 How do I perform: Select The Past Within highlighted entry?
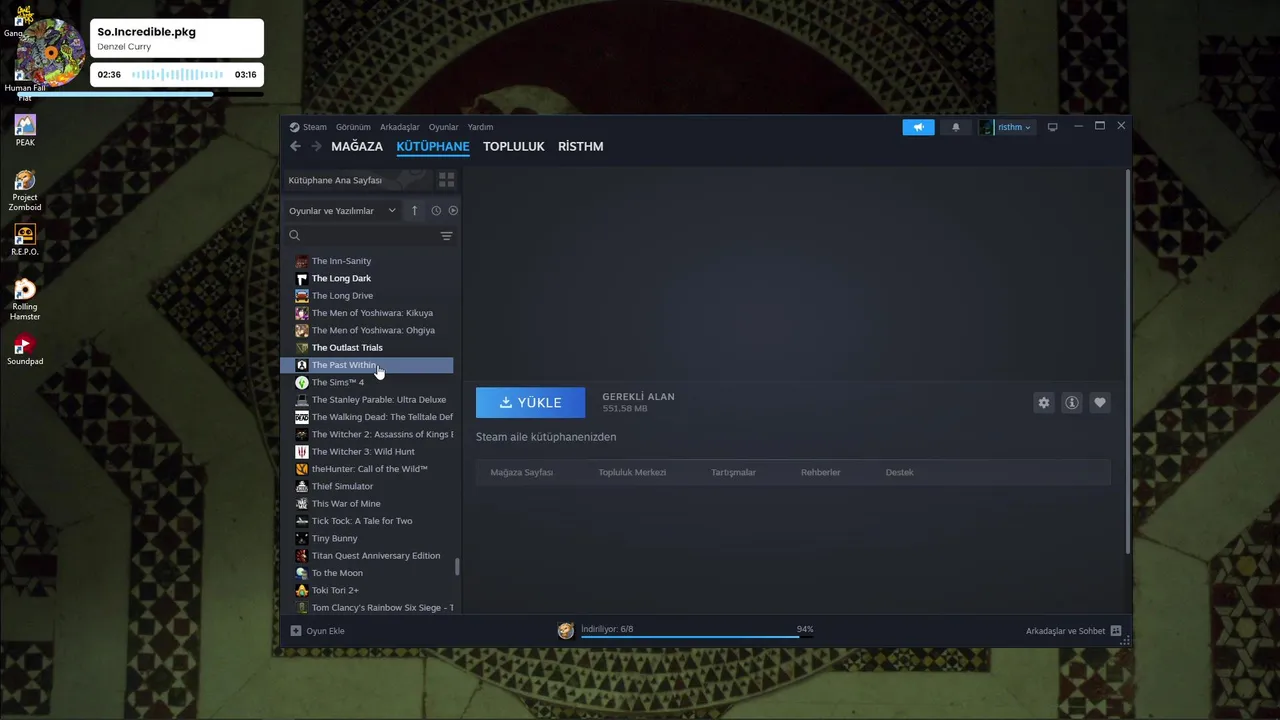tap(367, 365)
